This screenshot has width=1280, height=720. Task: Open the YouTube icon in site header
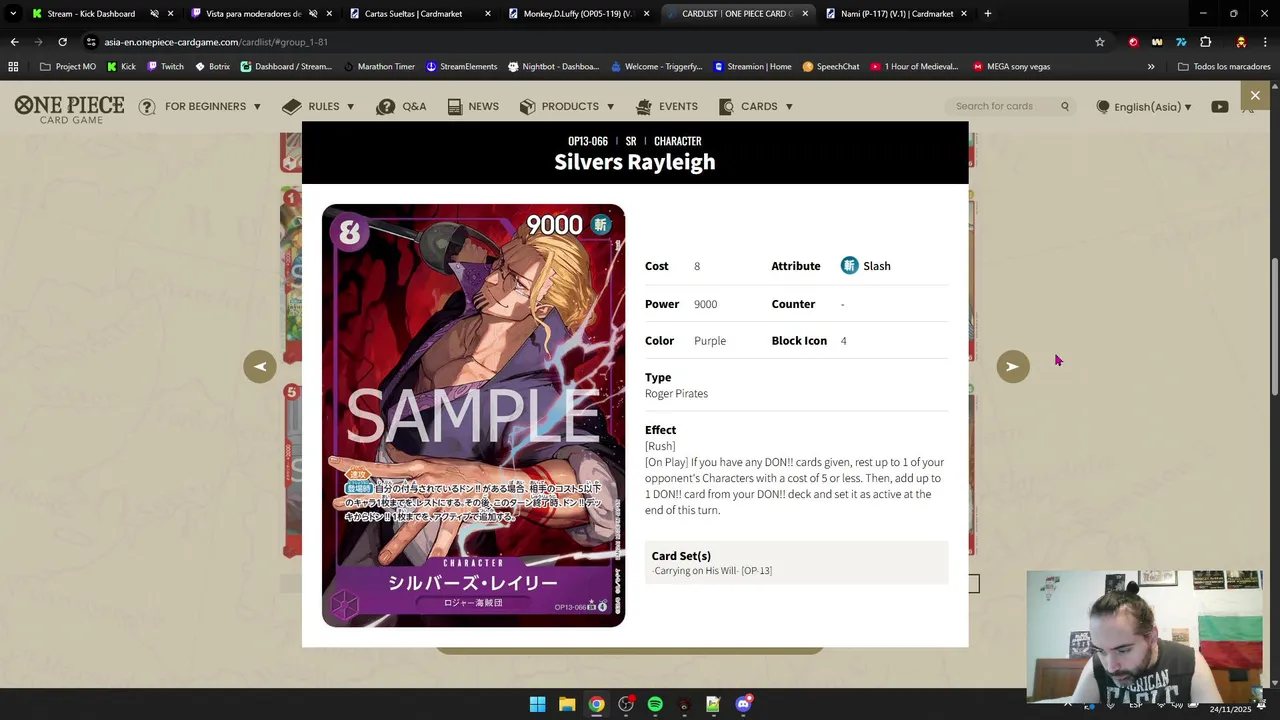[x=1220, y=107]
